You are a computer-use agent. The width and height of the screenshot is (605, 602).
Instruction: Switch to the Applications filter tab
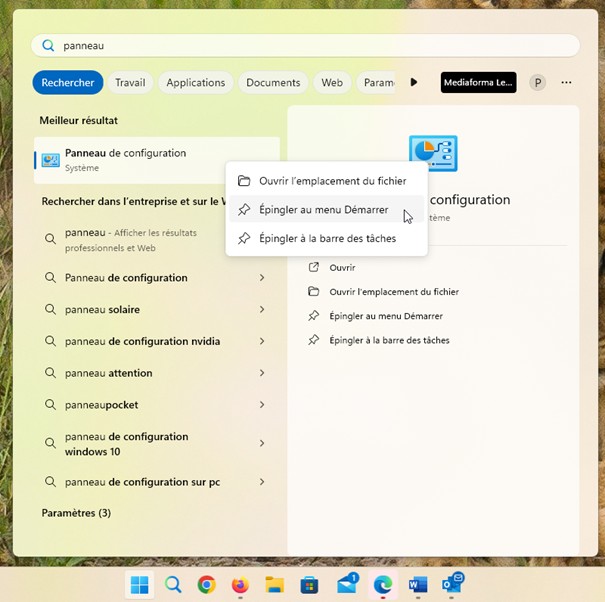(196, 82)
